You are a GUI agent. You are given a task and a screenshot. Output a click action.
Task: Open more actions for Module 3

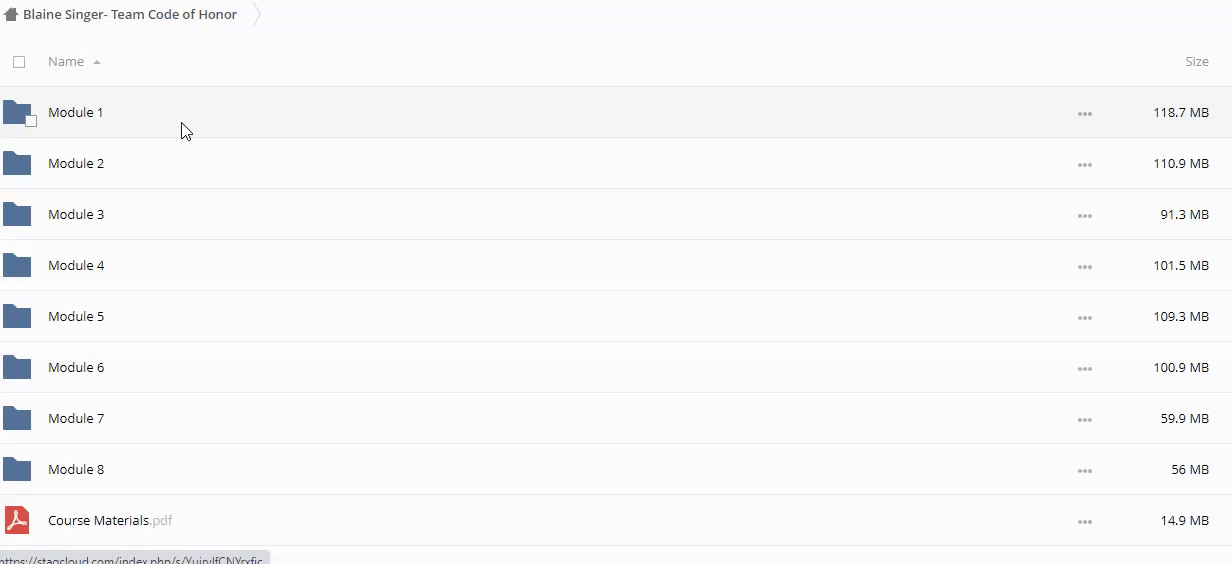(x=1085, y=215)
